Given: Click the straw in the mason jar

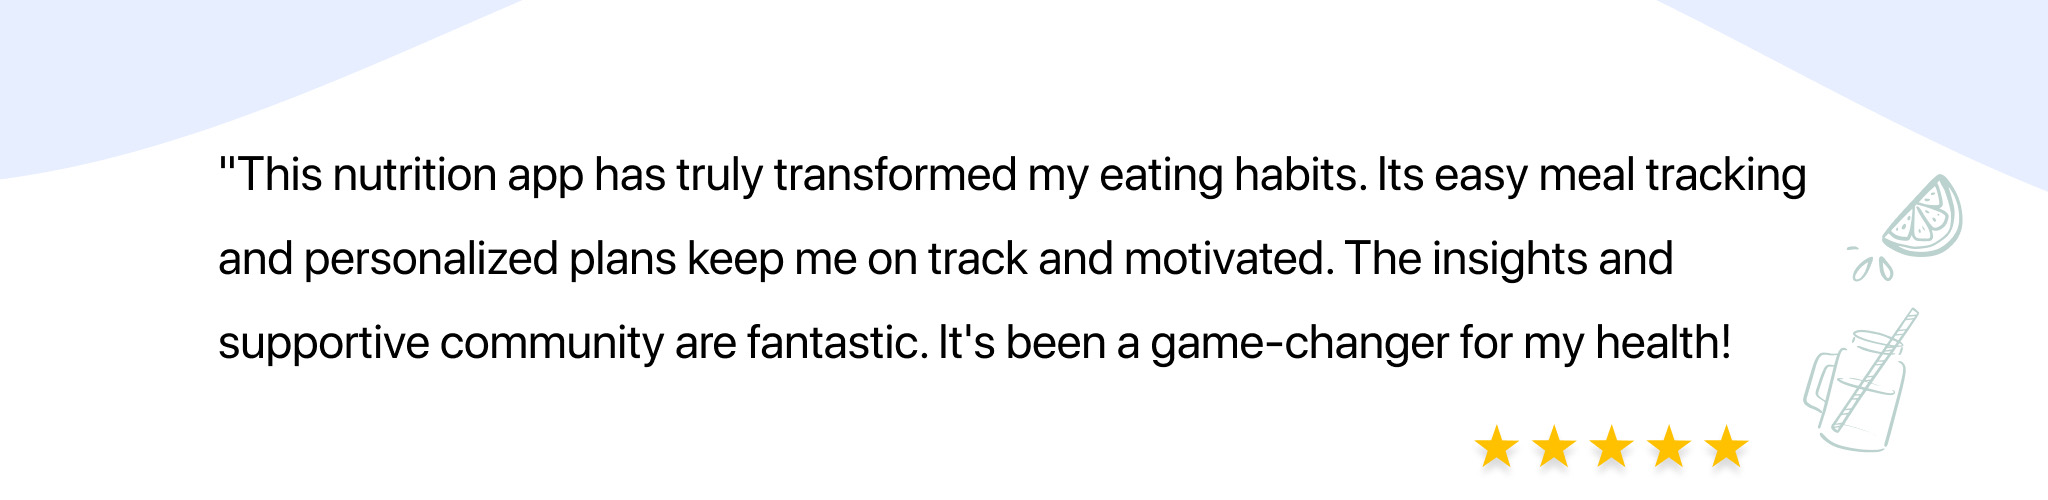Looking at the screenshot, I should [1877, 368].
